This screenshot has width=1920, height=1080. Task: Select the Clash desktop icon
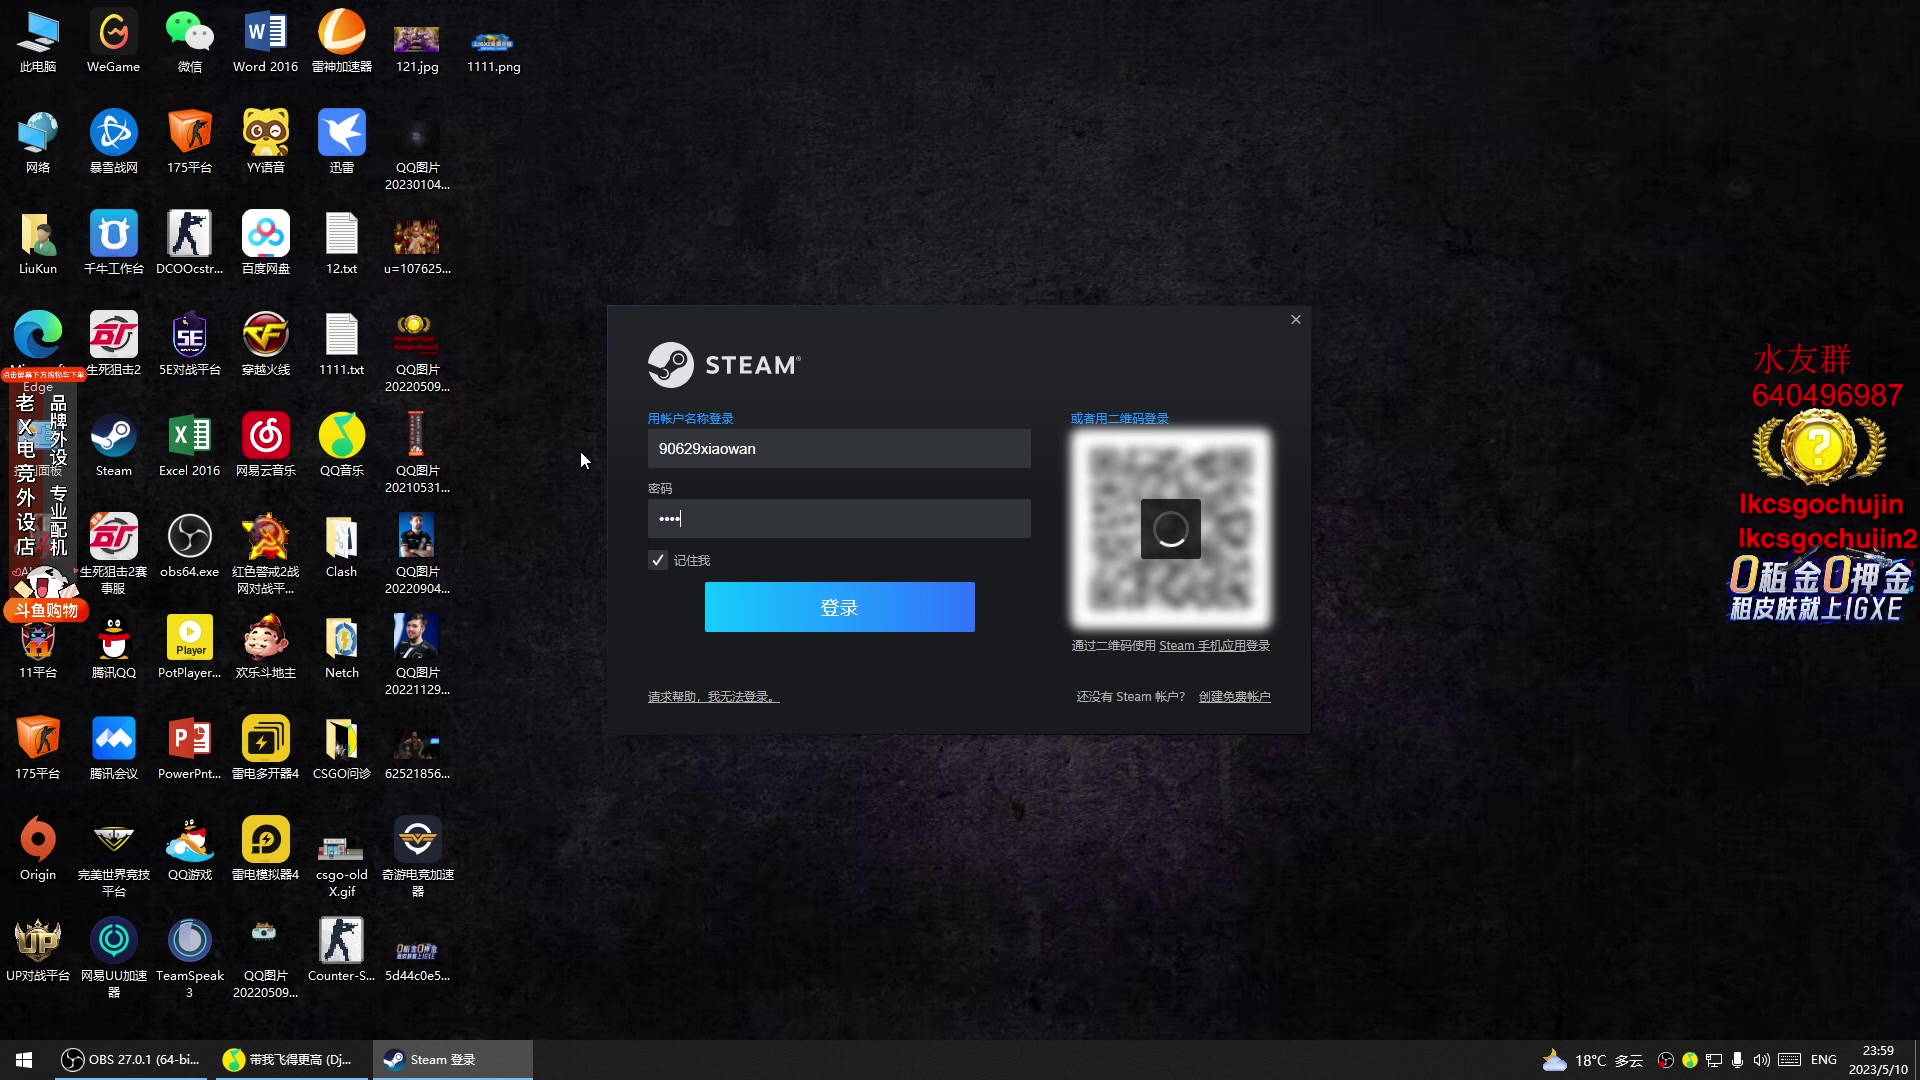click(x=341, y=547)
